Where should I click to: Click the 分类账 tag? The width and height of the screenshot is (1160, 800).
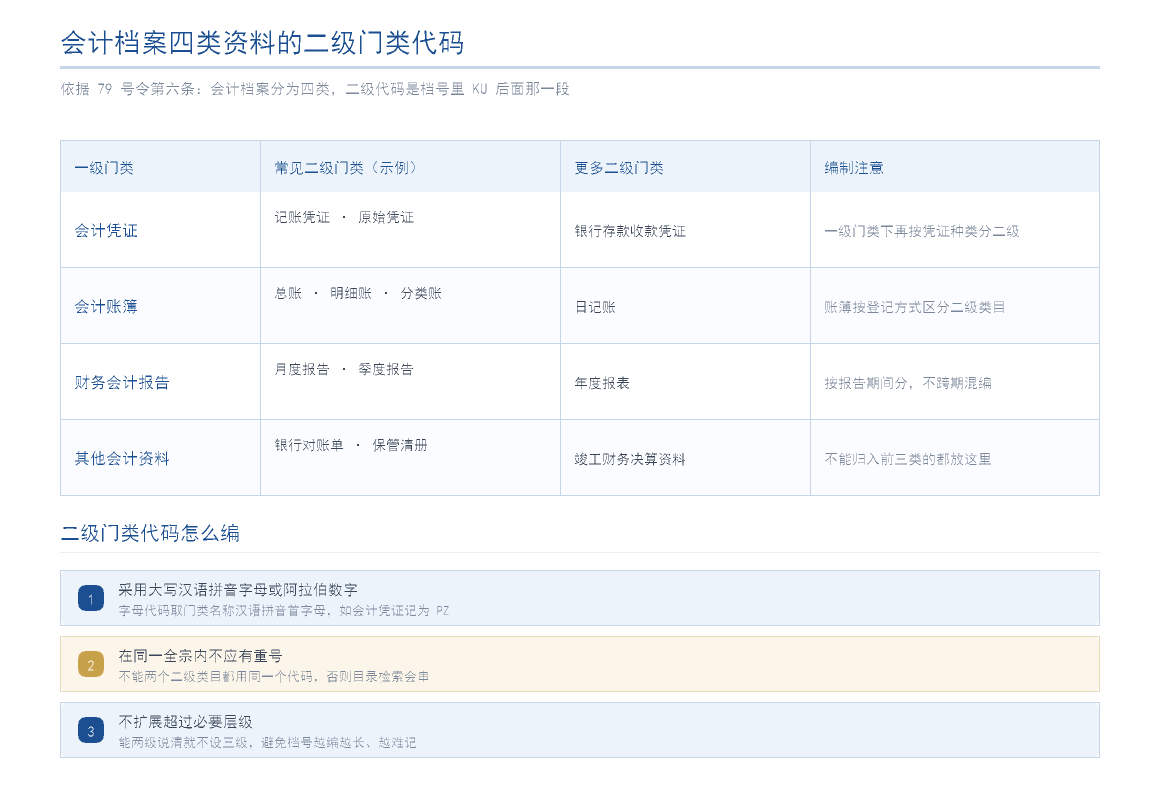(421, 294)
